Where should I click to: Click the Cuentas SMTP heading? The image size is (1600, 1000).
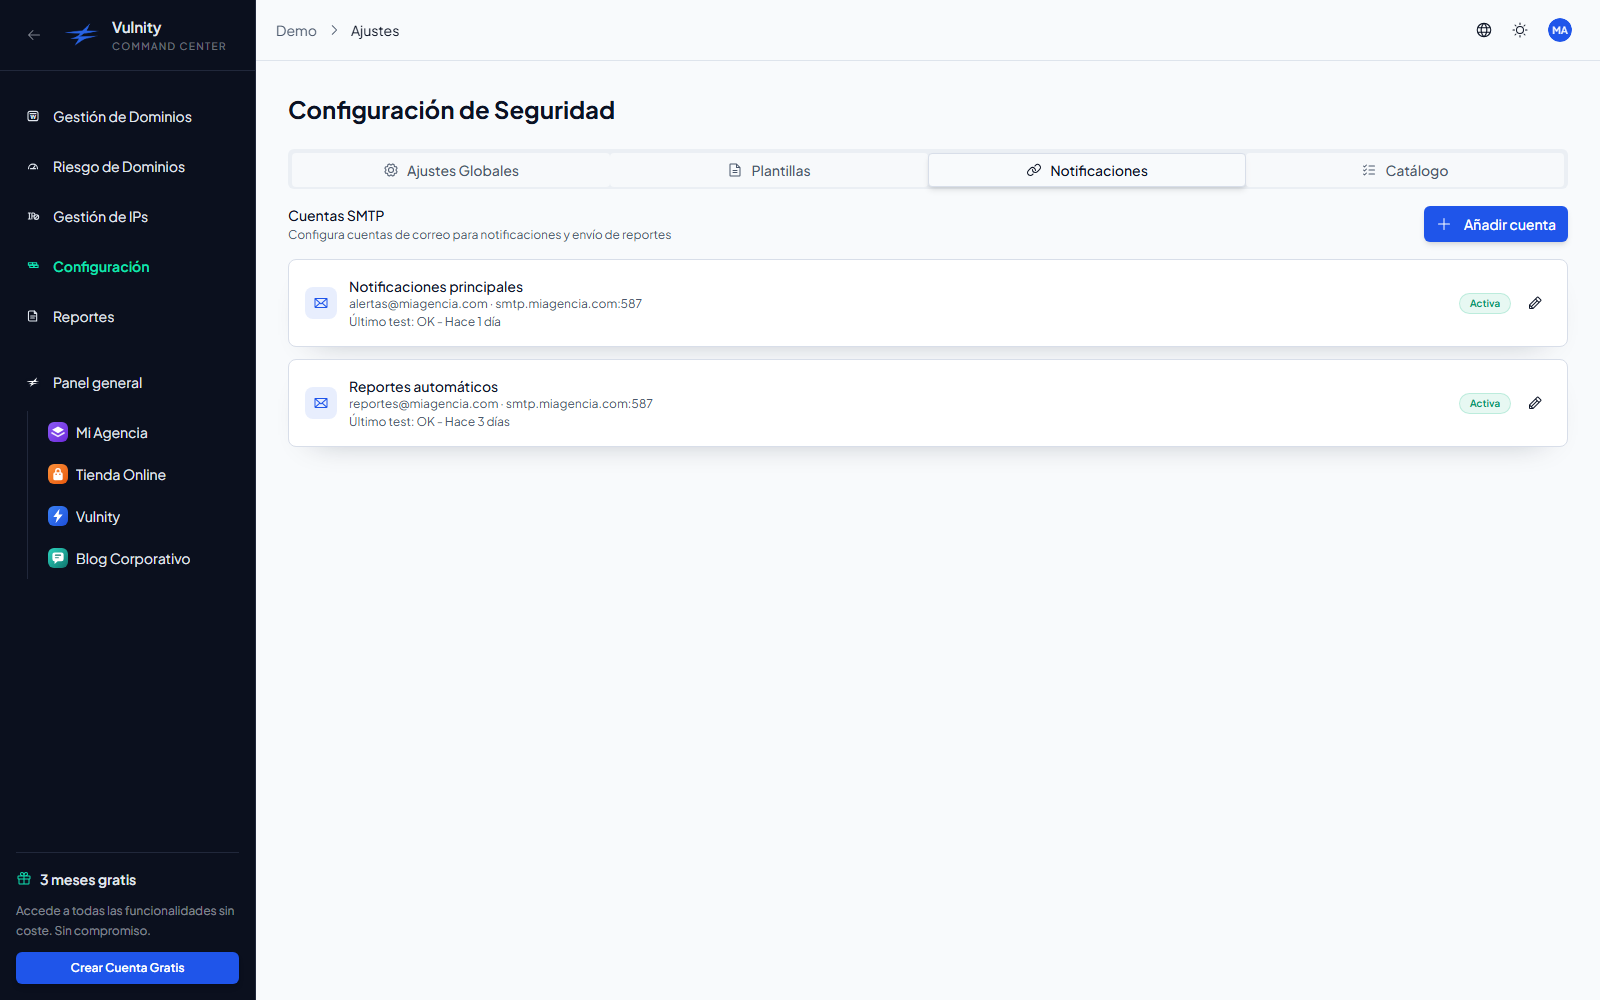(x=336, y=216)
